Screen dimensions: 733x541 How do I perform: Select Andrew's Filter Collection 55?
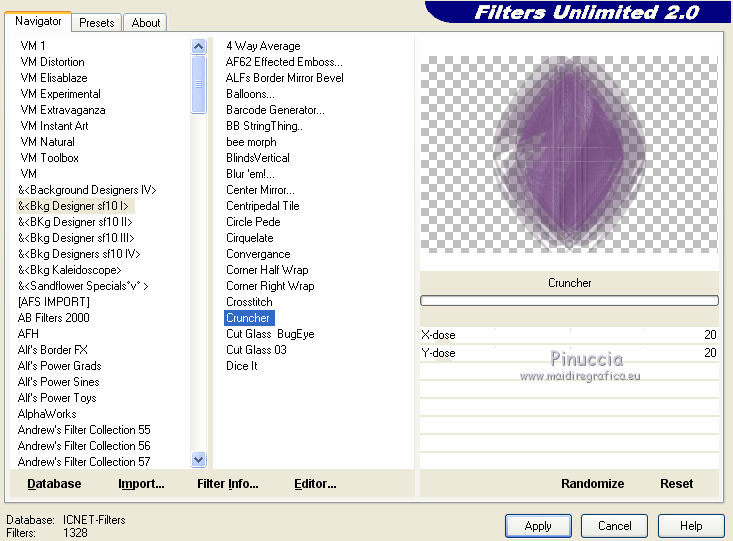point(84,430)
